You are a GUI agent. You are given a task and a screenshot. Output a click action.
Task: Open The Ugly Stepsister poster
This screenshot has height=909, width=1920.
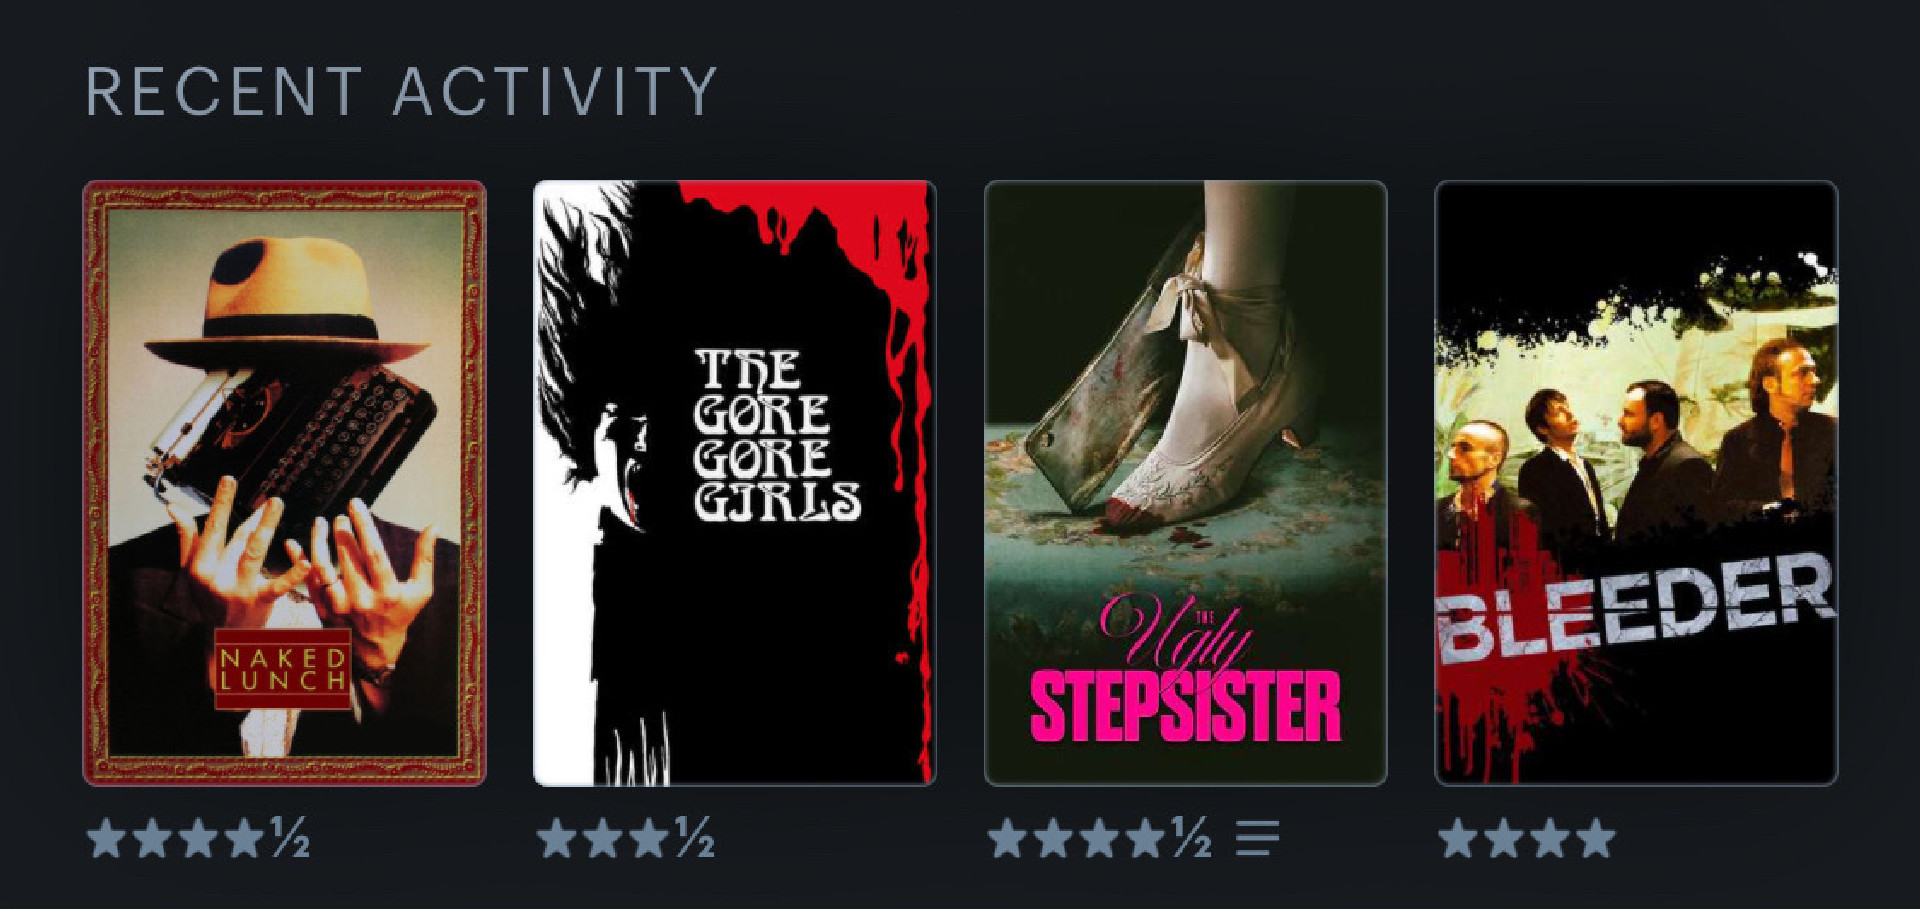coord(1186,483)
